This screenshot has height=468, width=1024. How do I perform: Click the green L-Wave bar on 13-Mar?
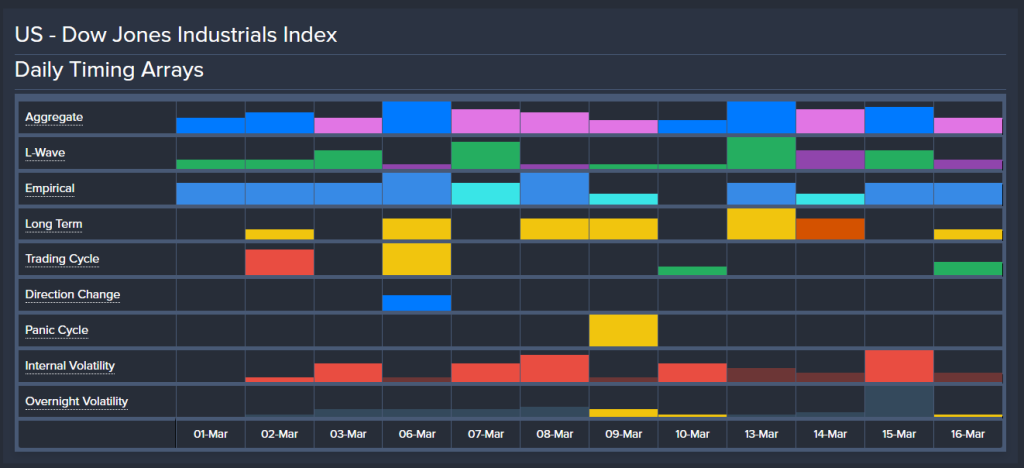tap(761, 153)
